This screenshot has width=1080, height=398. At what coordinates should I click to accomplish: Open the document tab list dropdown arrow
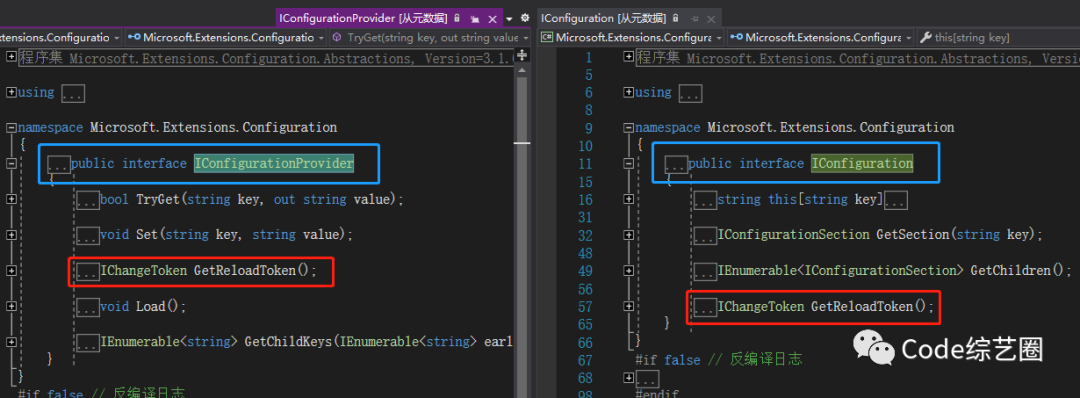click(510, 19)
